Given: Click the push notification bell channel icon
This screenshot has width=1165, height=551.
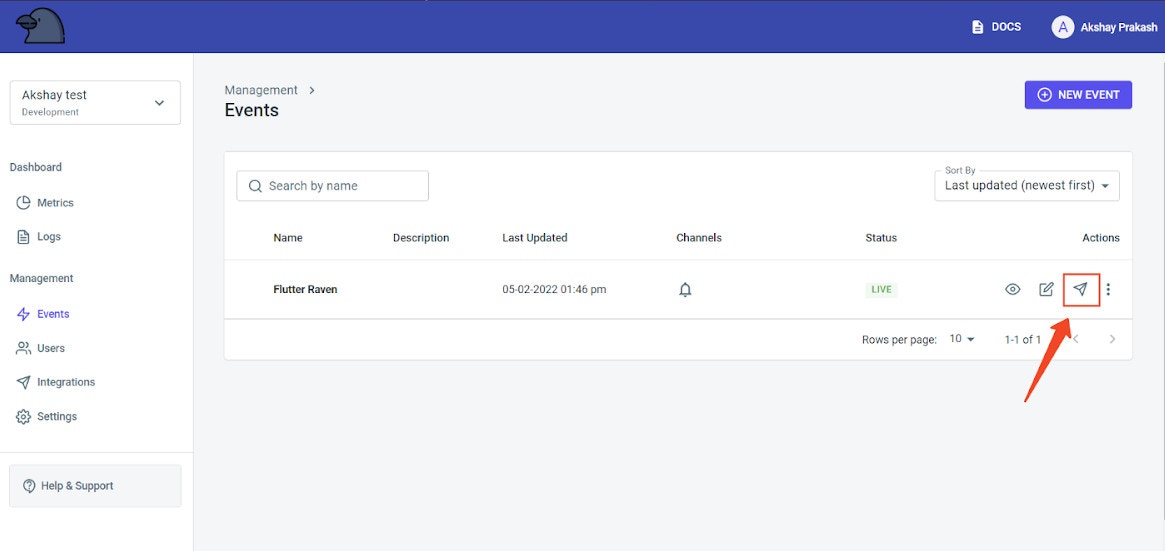Looking at the screenshot, I should coord(685,290).
